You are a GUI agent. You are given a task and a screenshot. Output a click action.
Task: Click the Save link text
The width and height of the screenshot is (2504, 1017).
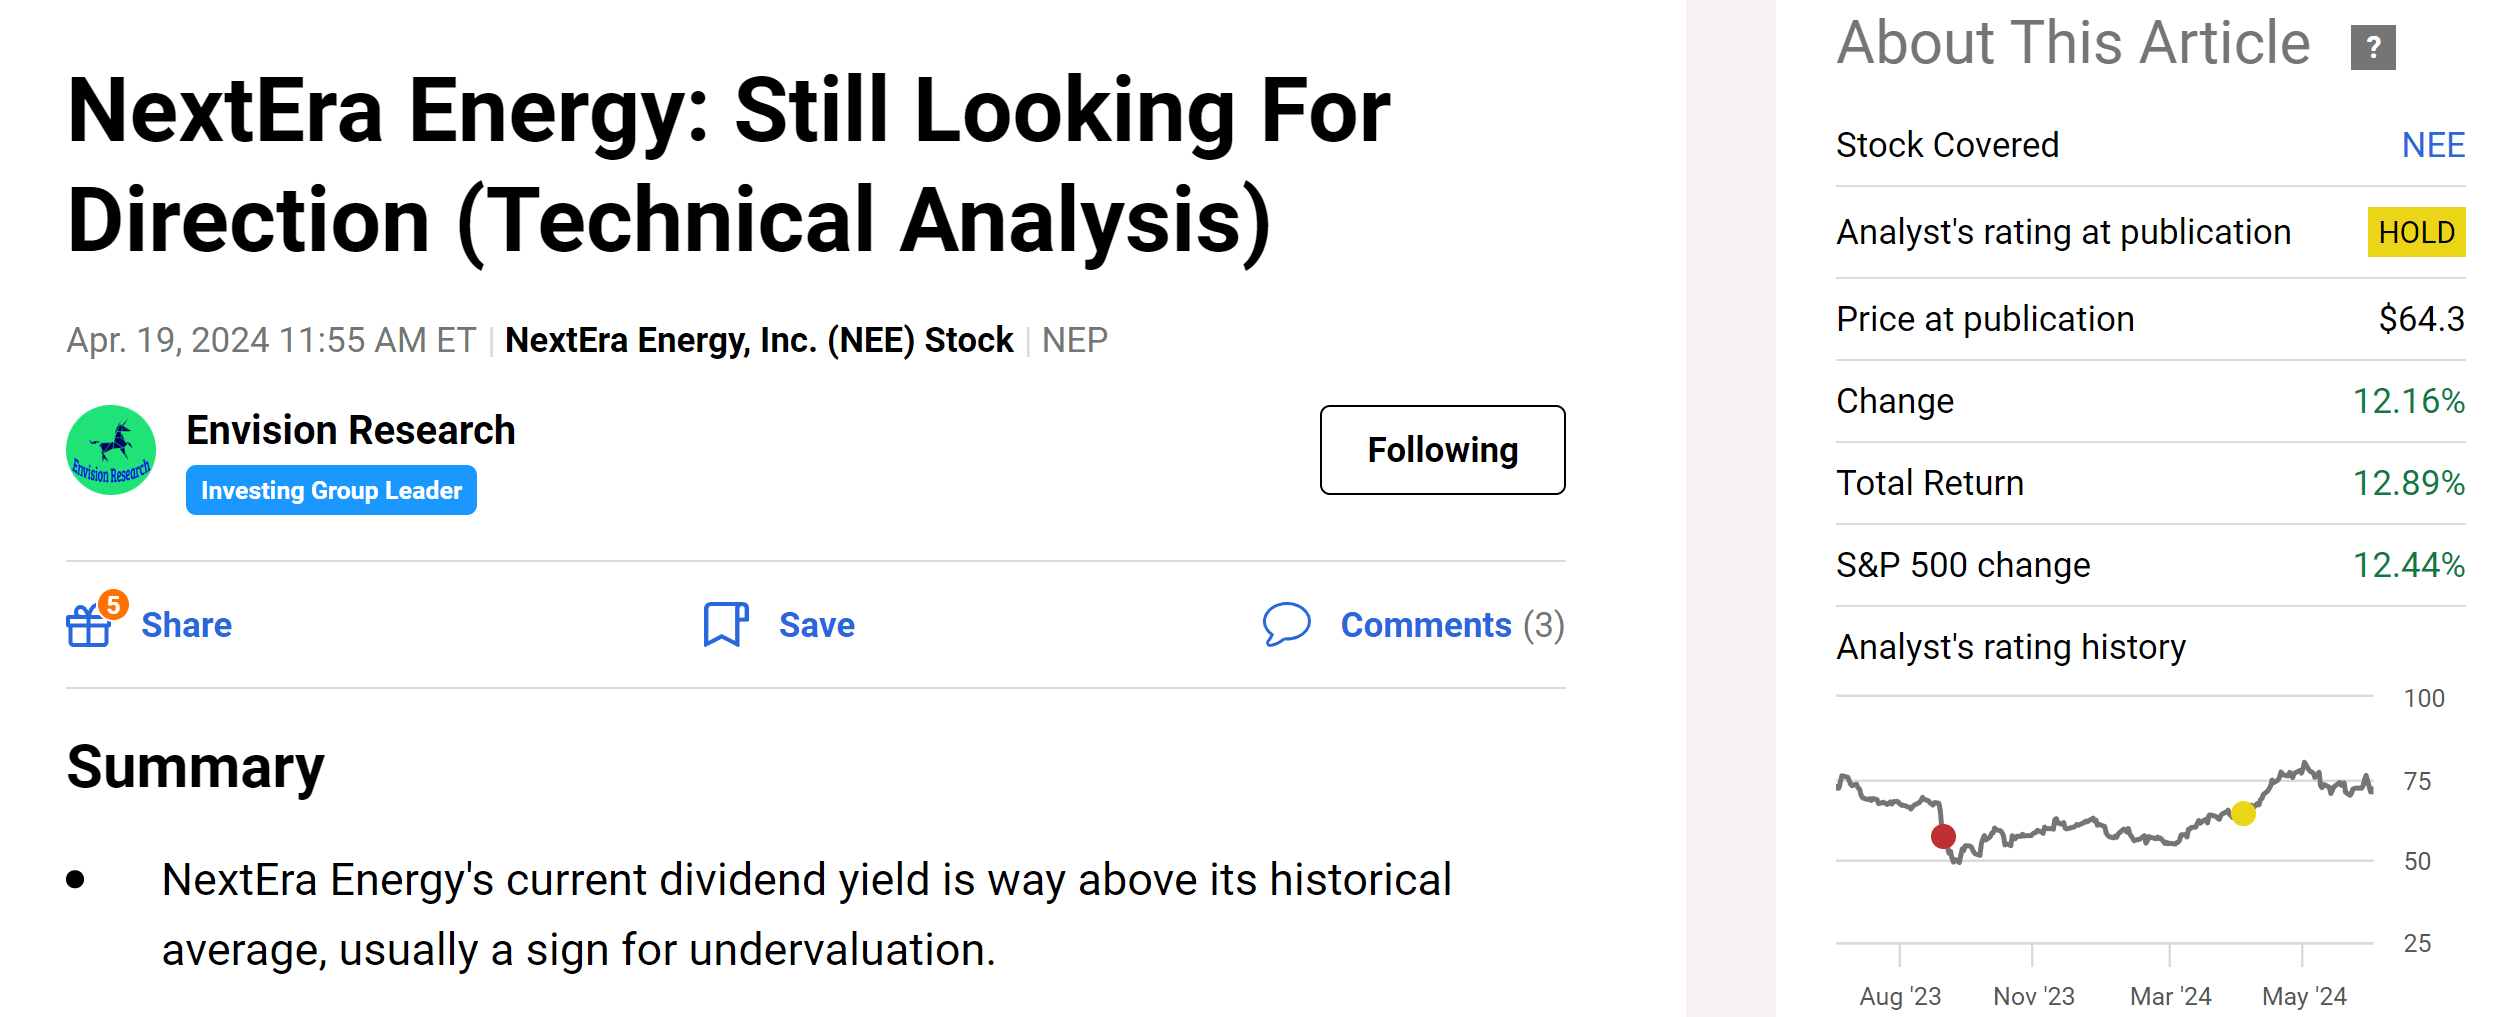[816, 625]
